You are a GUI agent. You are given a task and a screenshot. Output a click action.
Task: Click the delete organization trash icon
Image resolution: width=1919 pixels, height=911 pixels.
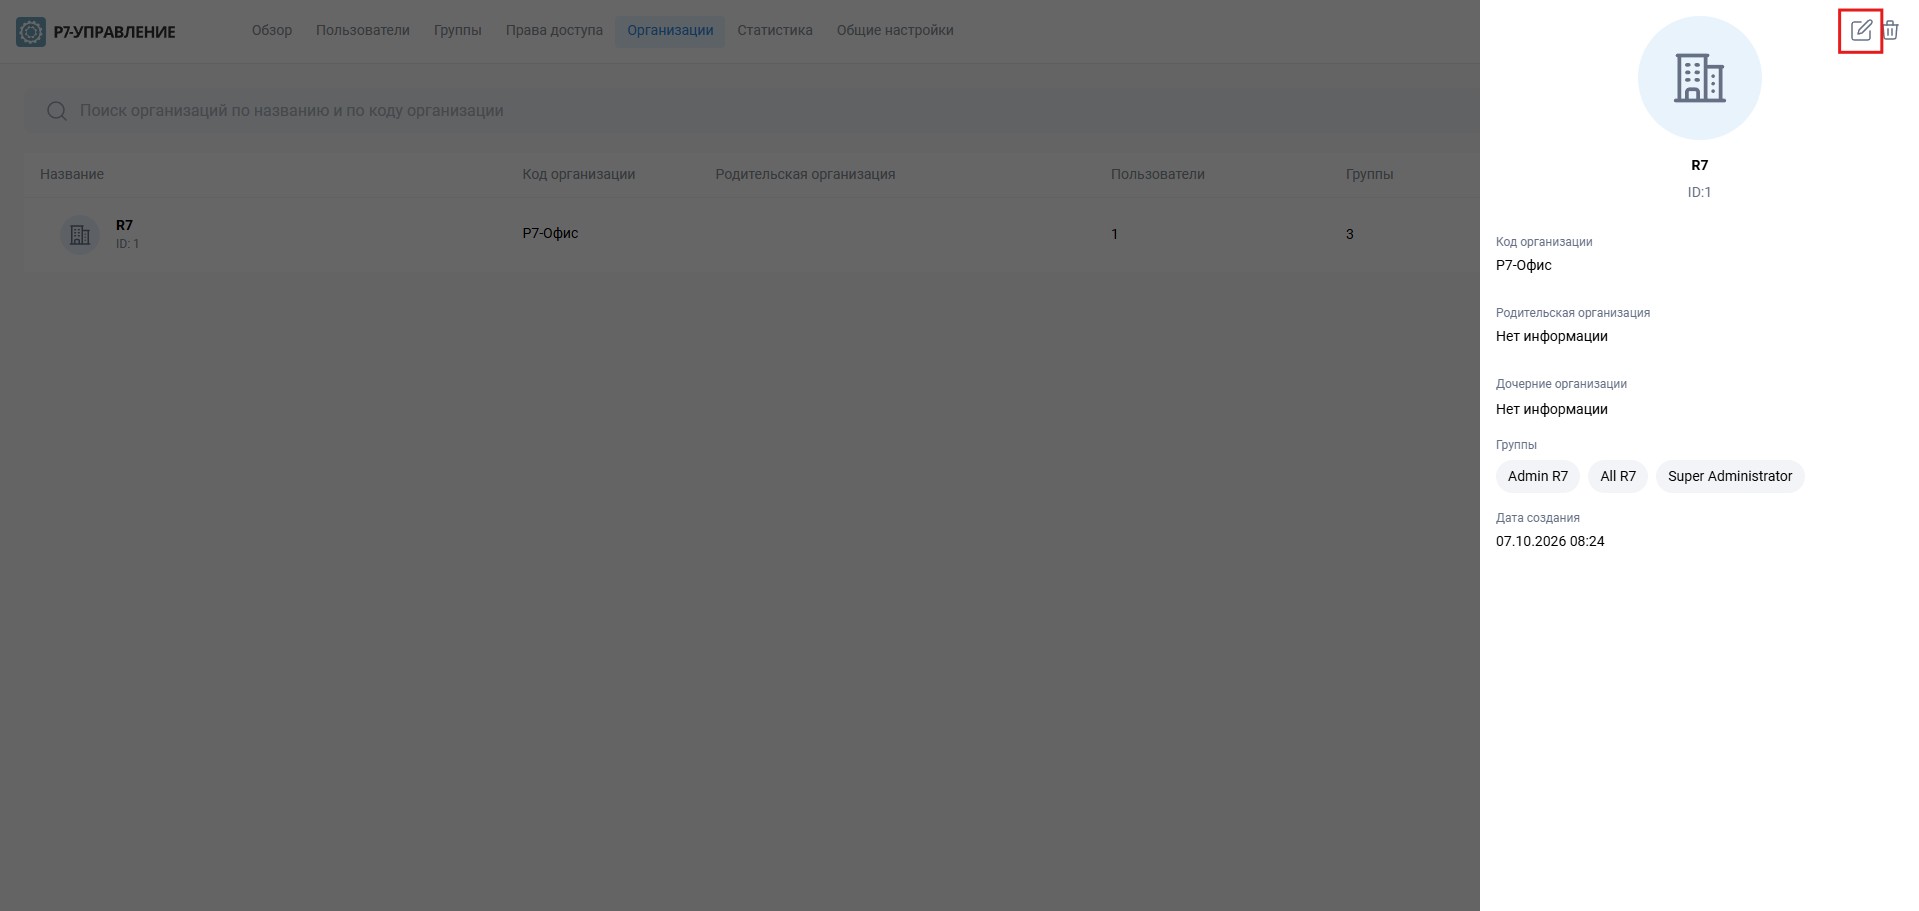[1890, 31]
